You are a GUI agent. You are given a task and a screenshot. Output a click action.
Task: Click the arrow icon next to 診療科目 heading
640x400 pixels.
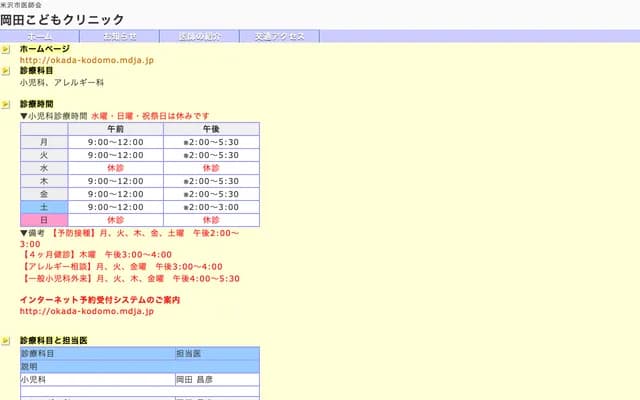[x=6, y=71]
